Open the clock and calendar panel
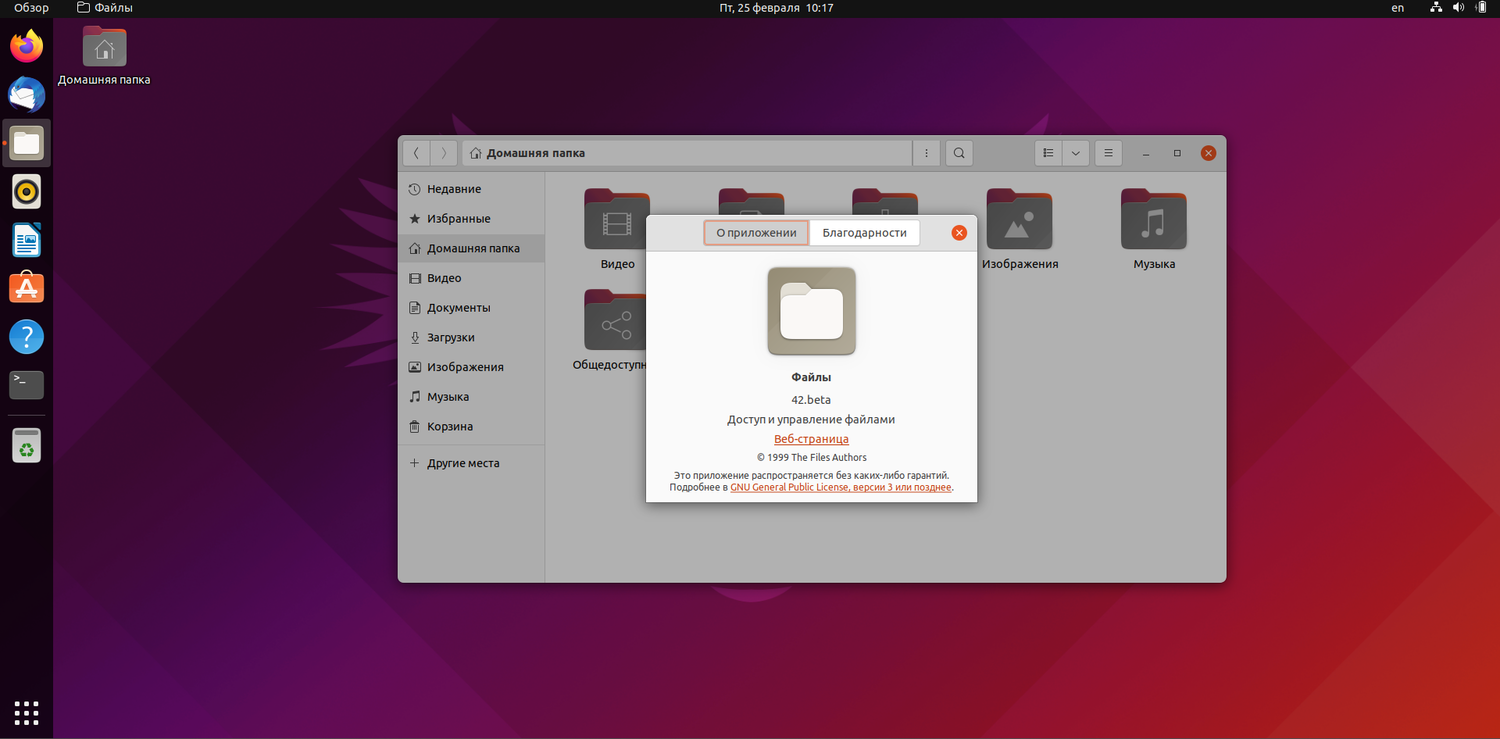Image resolution: width=1500 pixels, height=739 pixels. click(x=776, y=8)
